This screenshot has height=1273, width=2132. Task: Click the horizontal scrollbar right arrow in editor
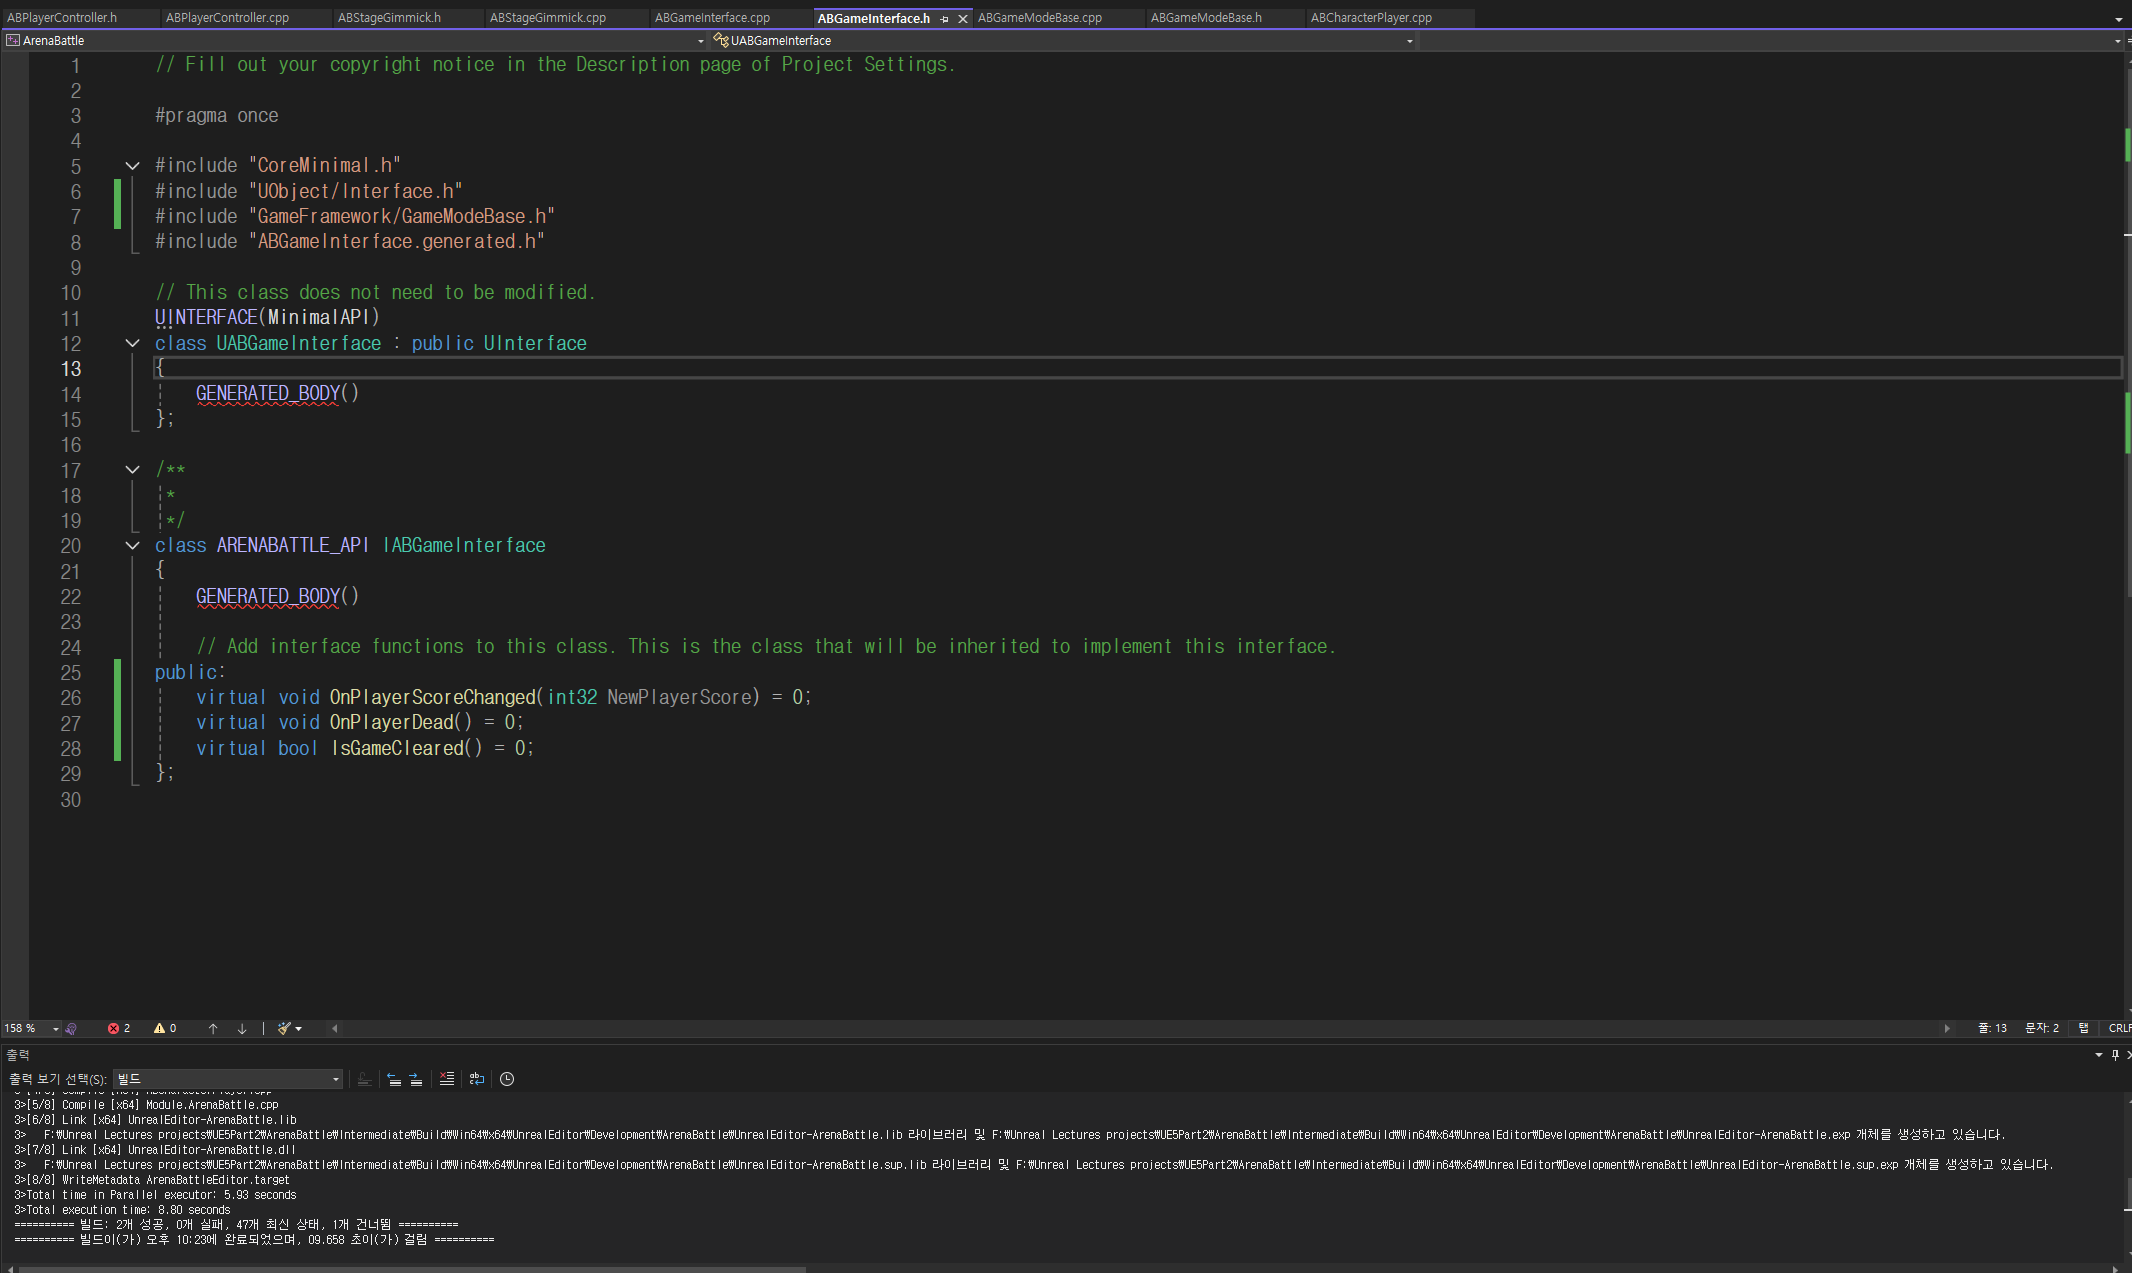(x=1946, y=1028)
